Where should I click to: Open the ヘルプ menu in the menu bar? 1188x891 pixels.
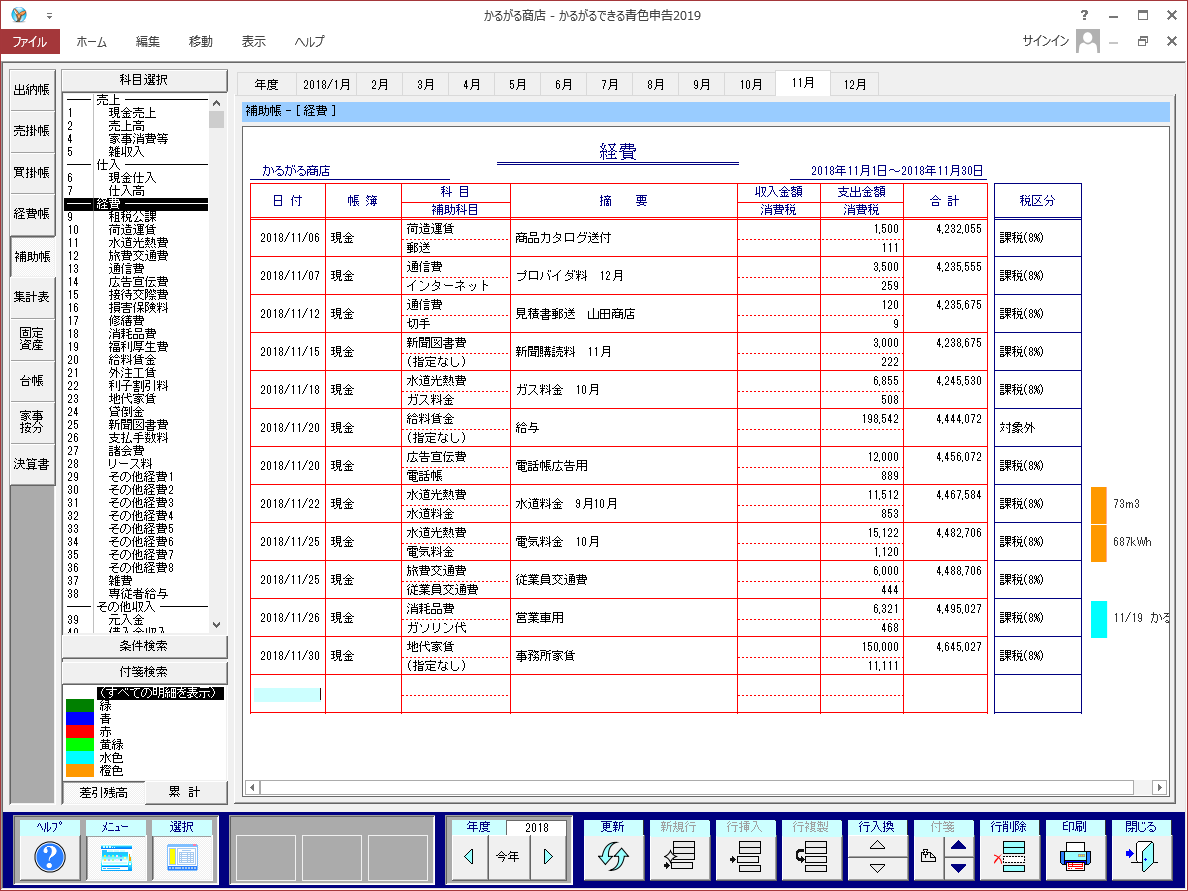[x=310, y=42]
